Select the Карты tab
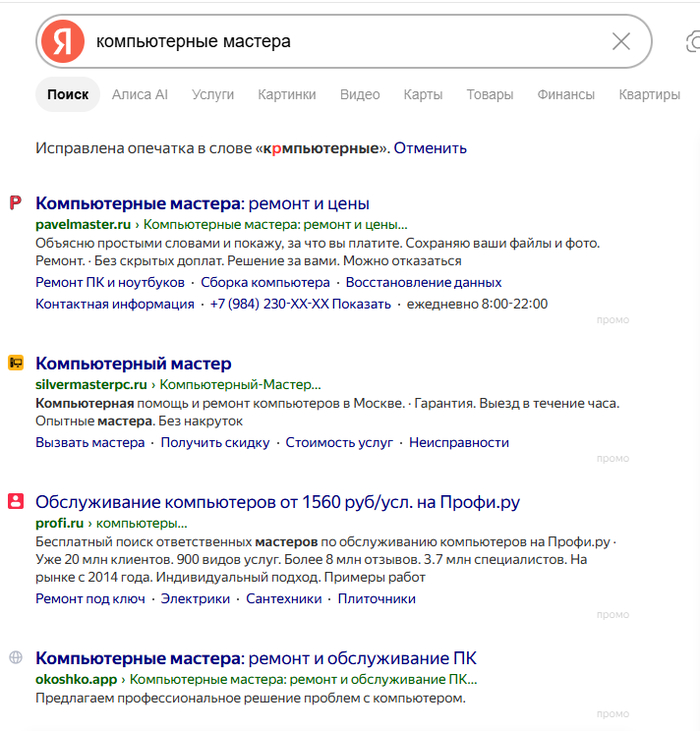The height and width of the screenshot is (731, 700). point(423,95)
